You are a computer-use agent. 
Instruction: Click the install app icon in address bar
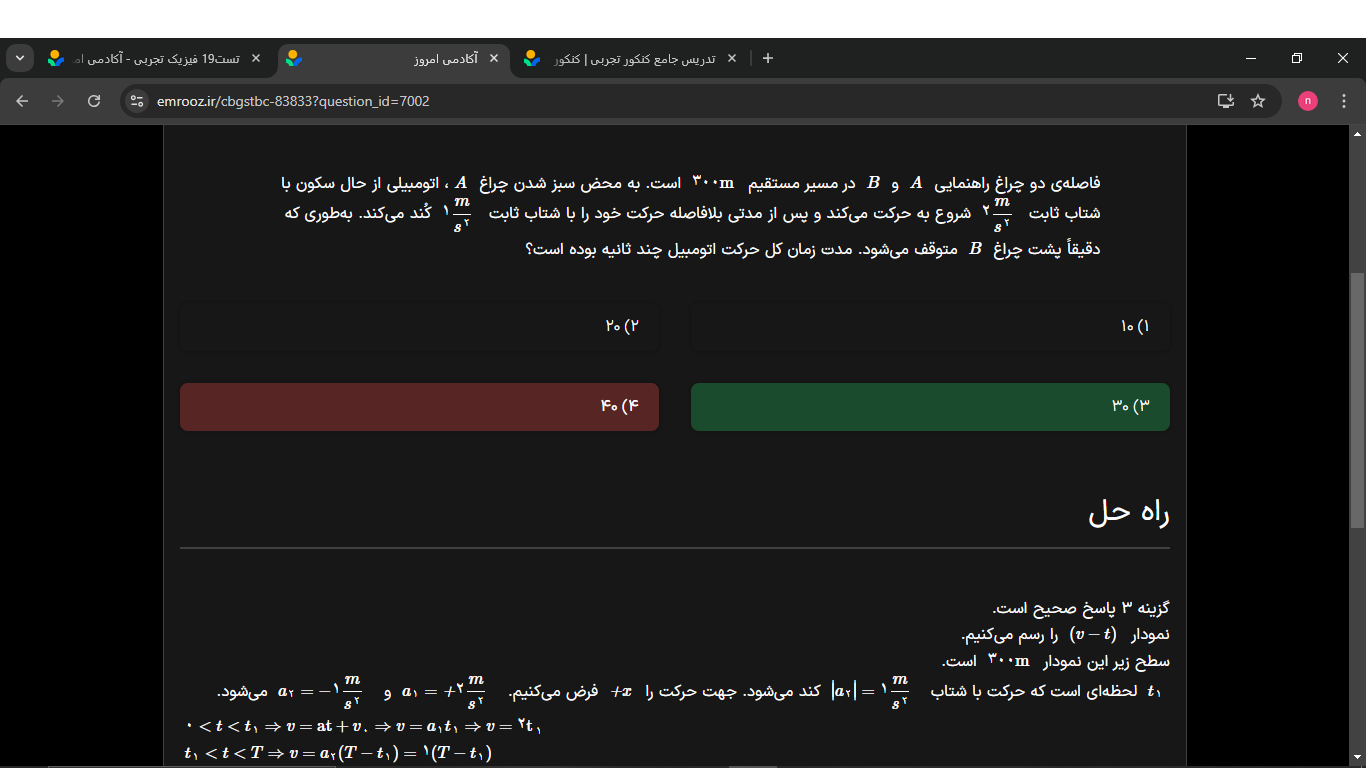click(x=1225, y=101)
